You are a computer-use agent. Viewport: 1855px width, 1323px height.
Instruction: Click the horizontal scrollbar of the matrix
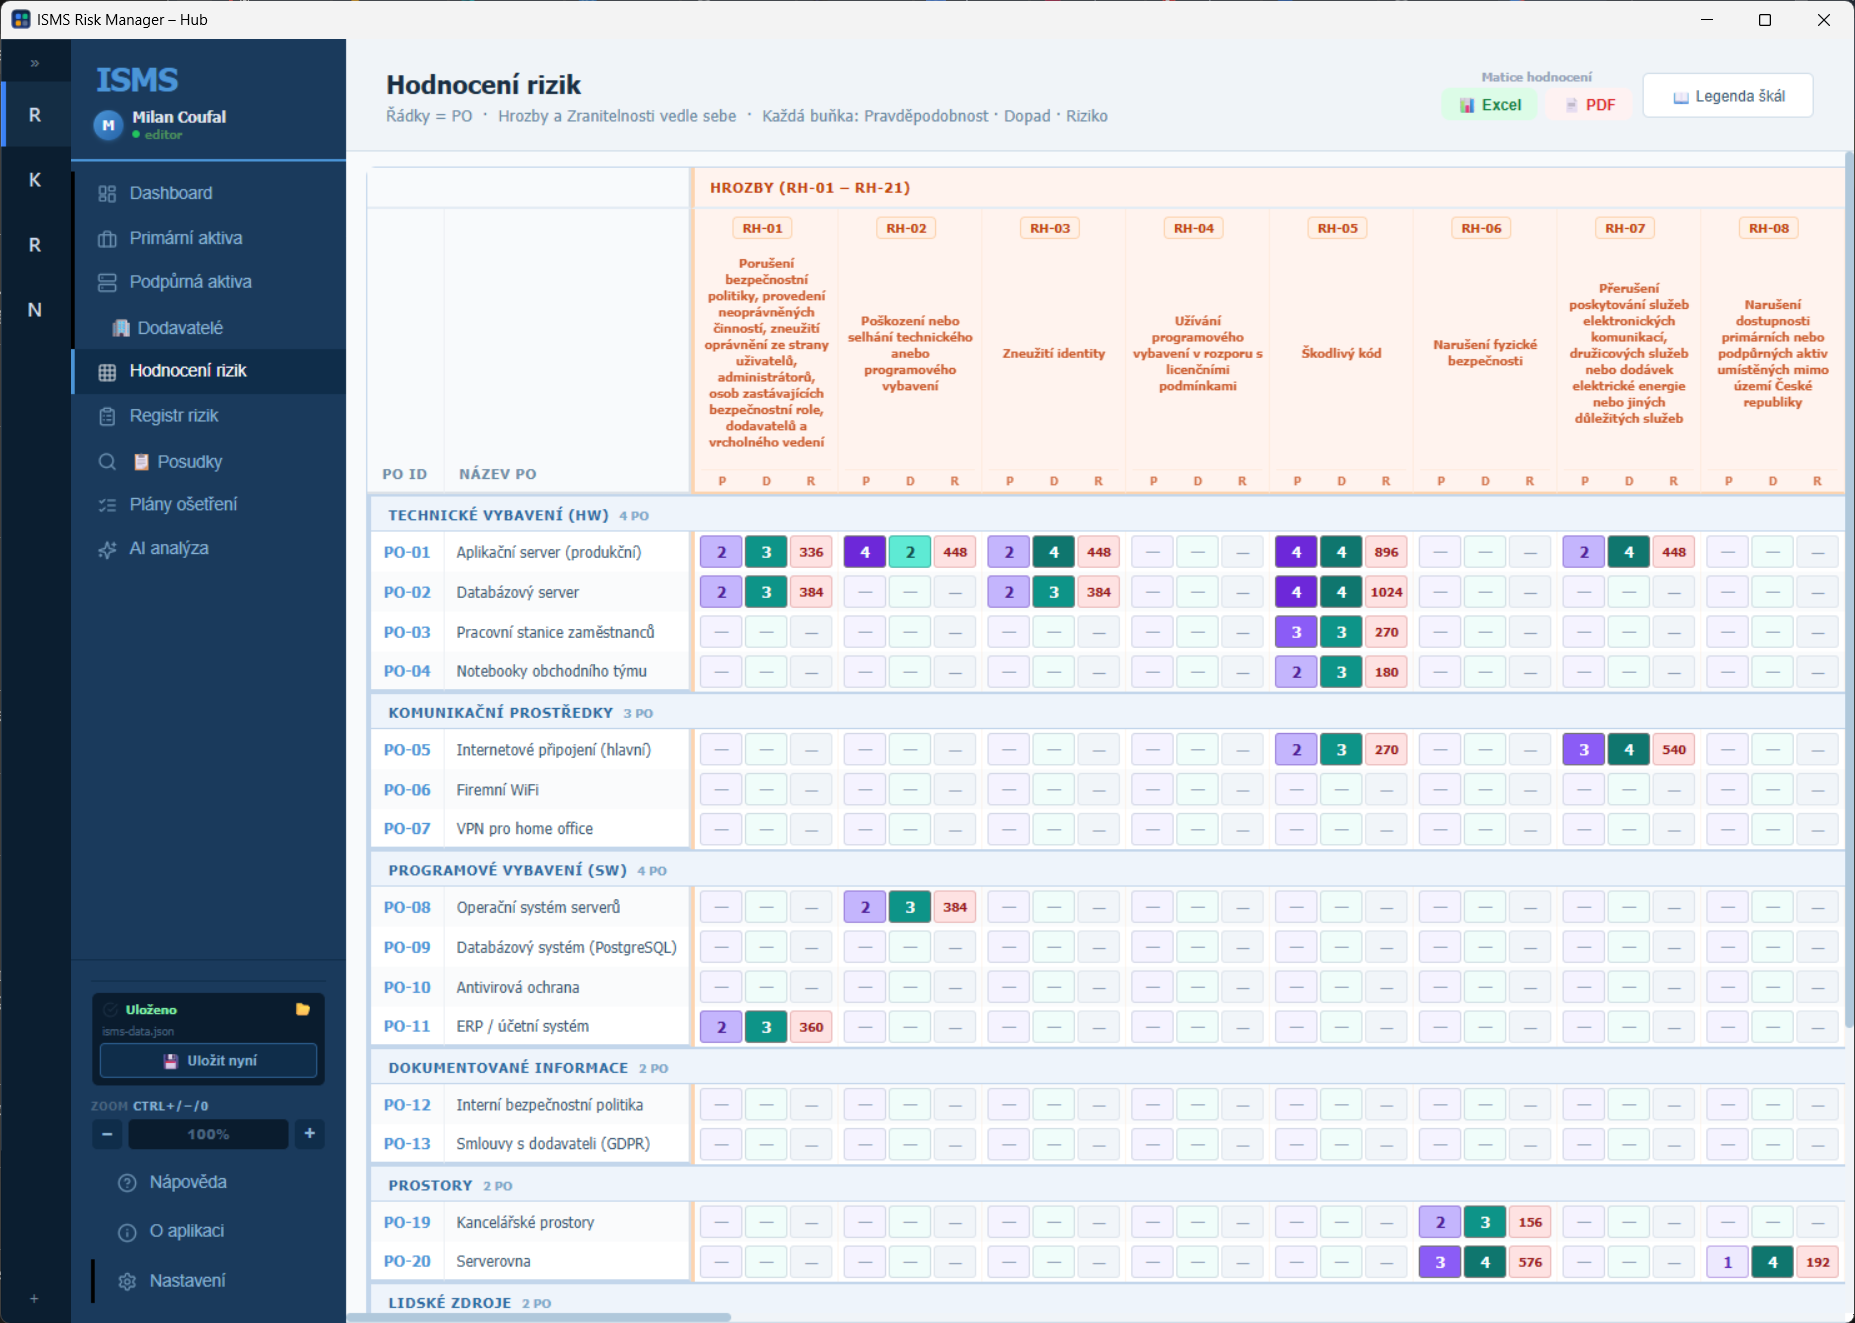click(539, 1317)
